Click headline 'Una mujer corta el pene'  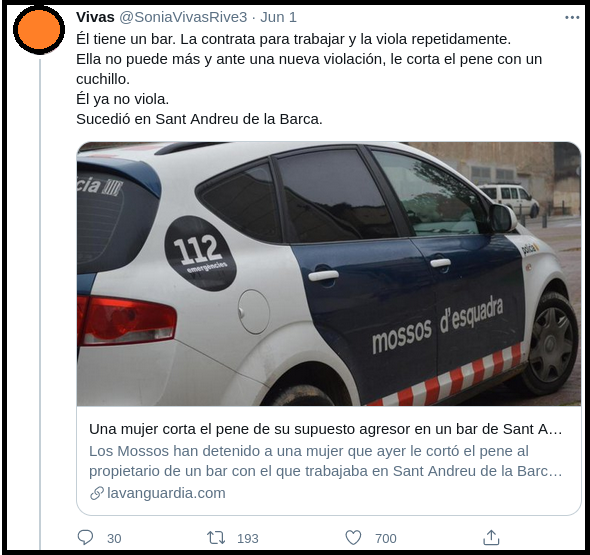coord(325,429)
